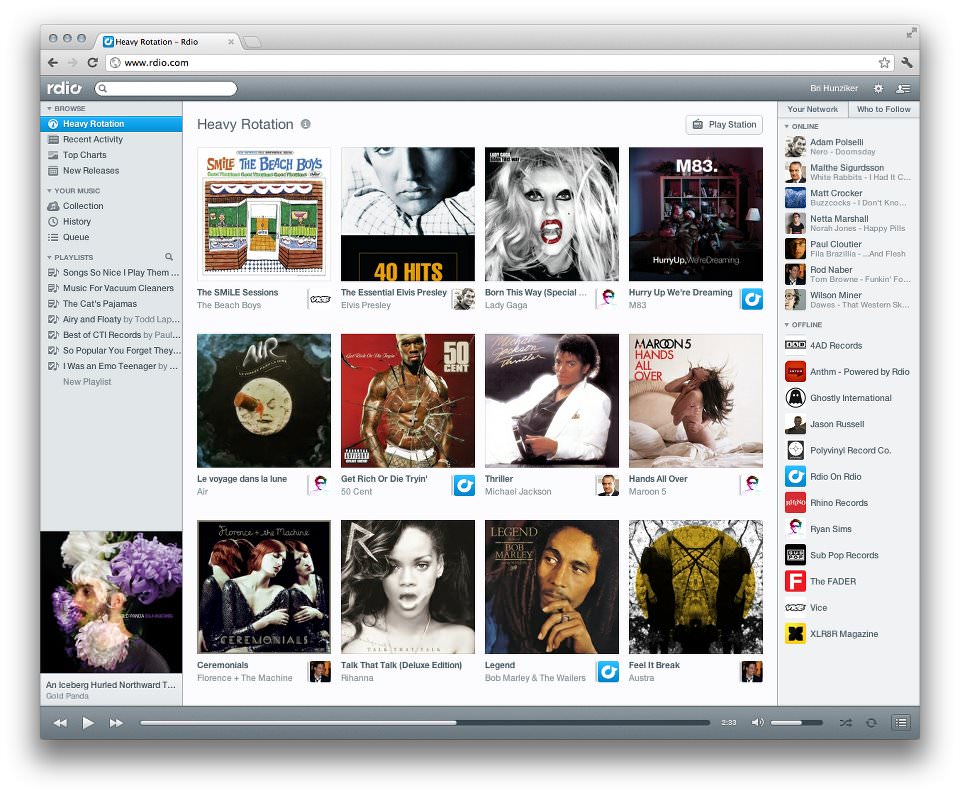Open The Cat's Pajamas playlist
The width and height of the screenshot is (960, 795).
pyautogui.click(x=113, y=304)
